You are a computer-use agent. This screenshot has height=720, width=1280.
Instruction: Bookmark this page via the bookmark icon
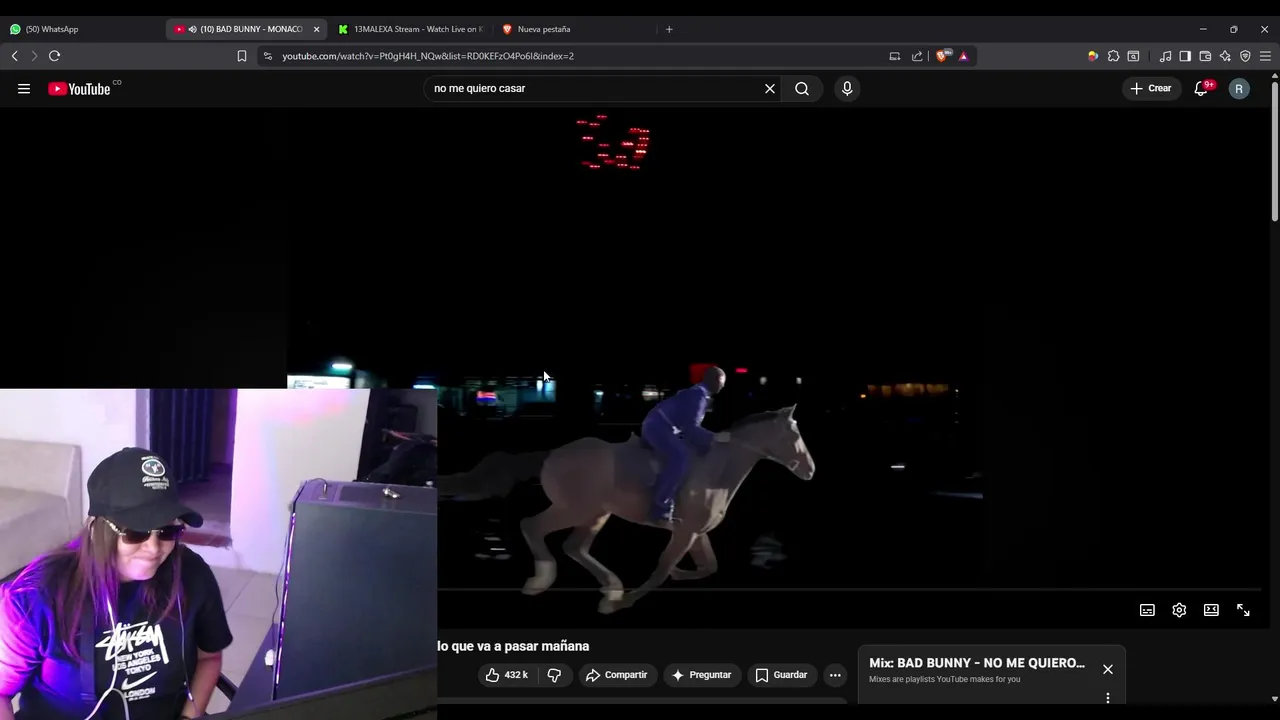pos(242,56)
